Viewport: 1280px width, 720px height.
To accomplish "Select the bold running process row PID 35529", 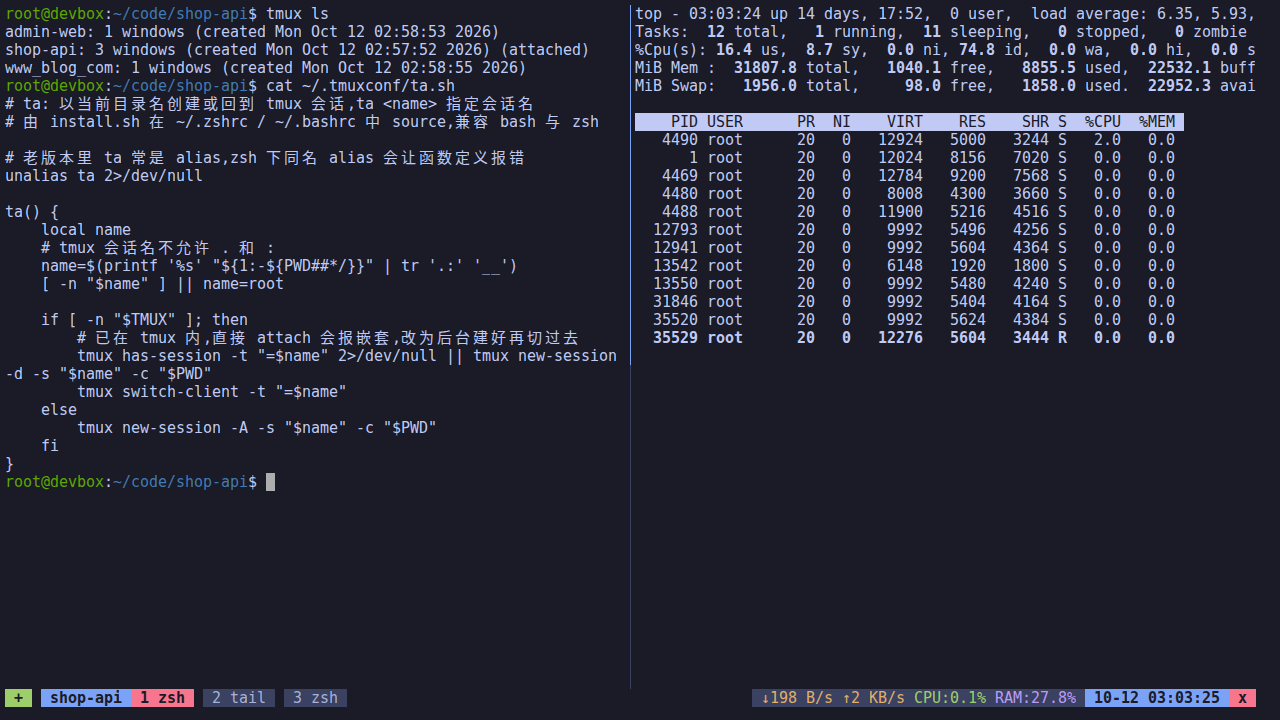I will click(909, 338).
